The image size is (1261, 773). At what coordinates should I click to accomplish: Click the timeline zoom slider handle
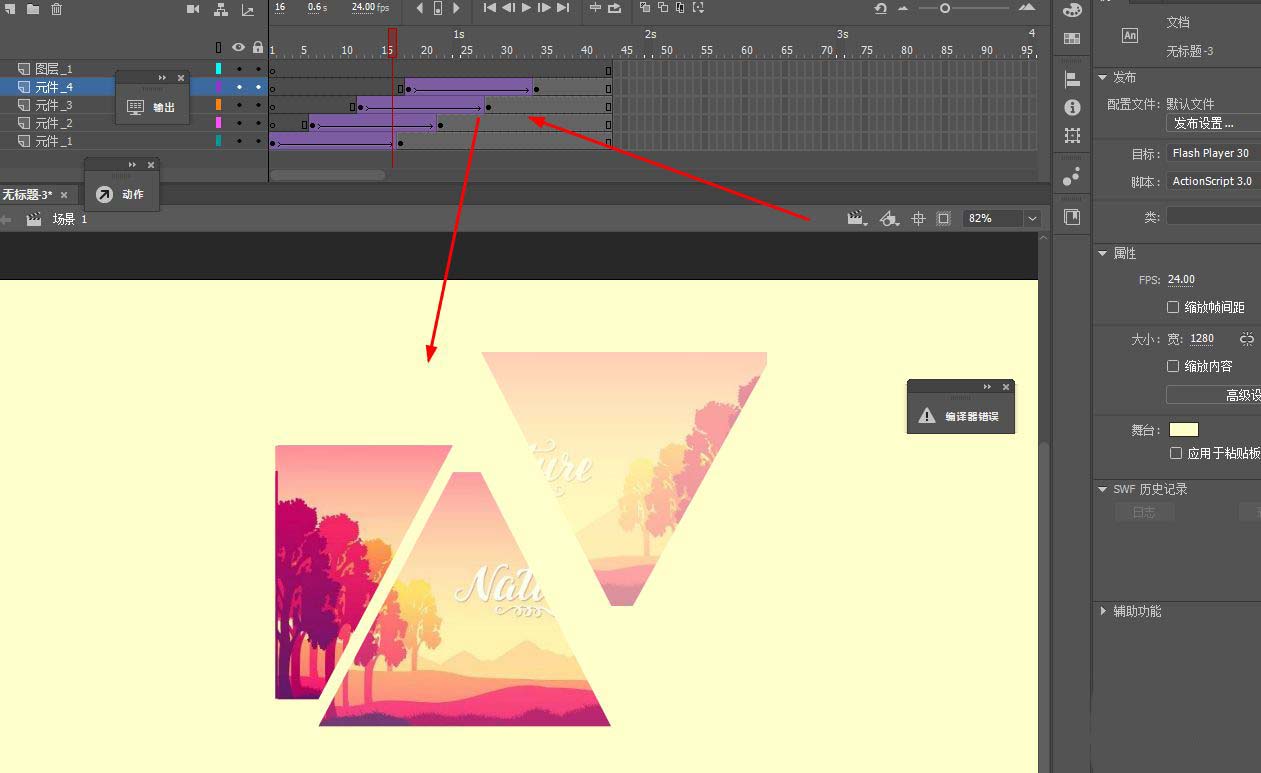pyautogui.click(x=944, y=8)
